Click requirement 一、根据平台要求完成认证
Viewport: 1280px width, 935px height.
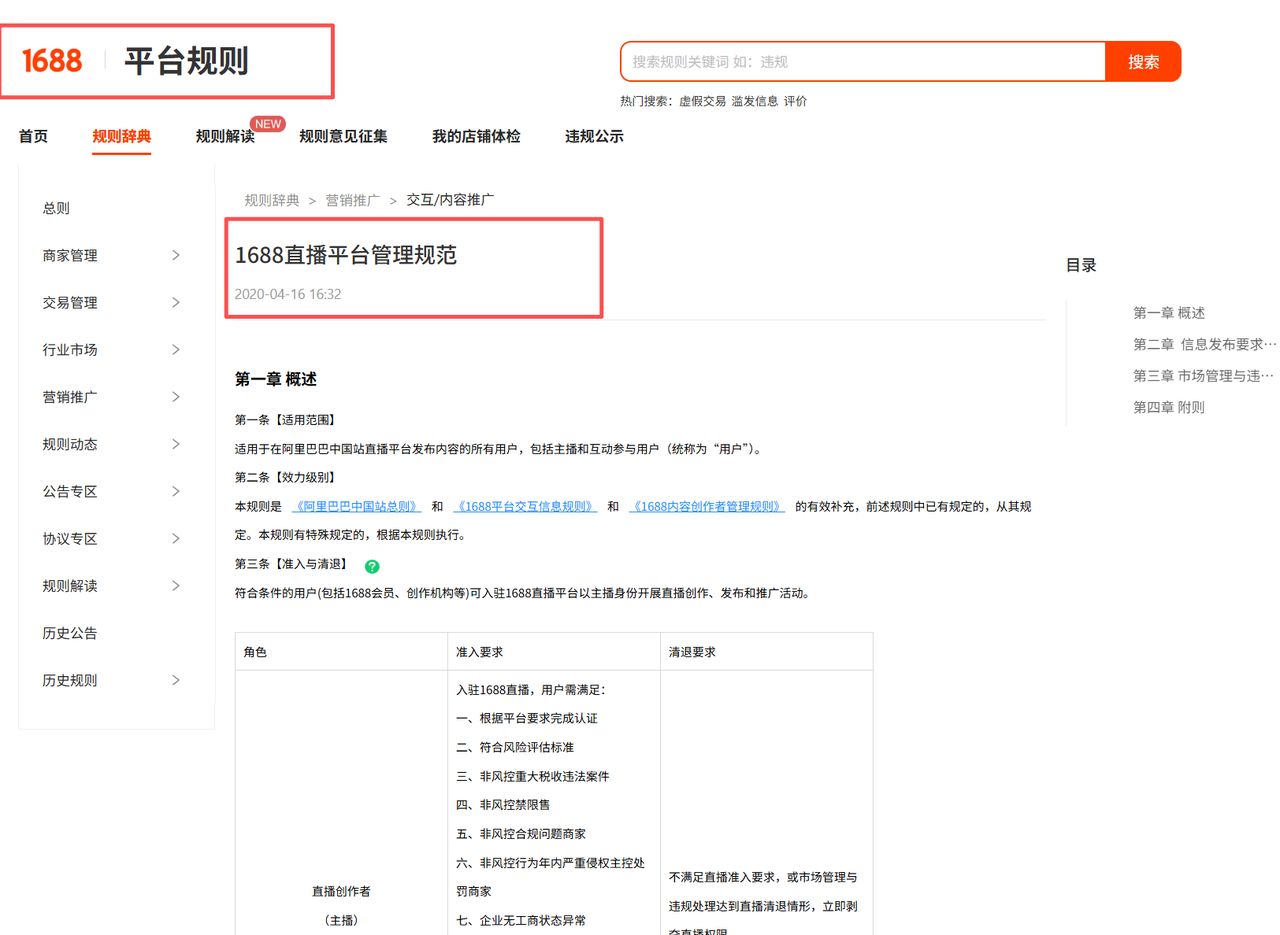coord(527,718)
